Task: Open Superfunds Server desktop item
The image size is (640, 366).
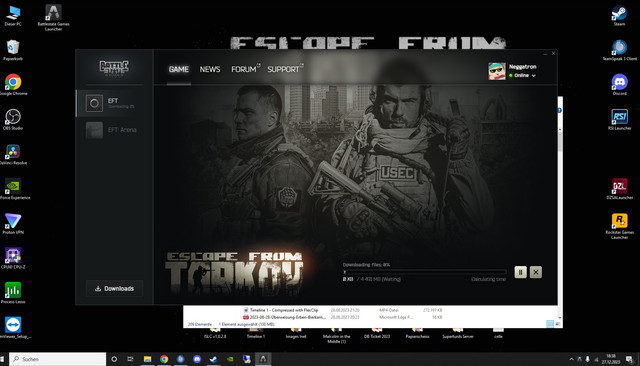Action: pyautogui.click(x=458, y=334)
